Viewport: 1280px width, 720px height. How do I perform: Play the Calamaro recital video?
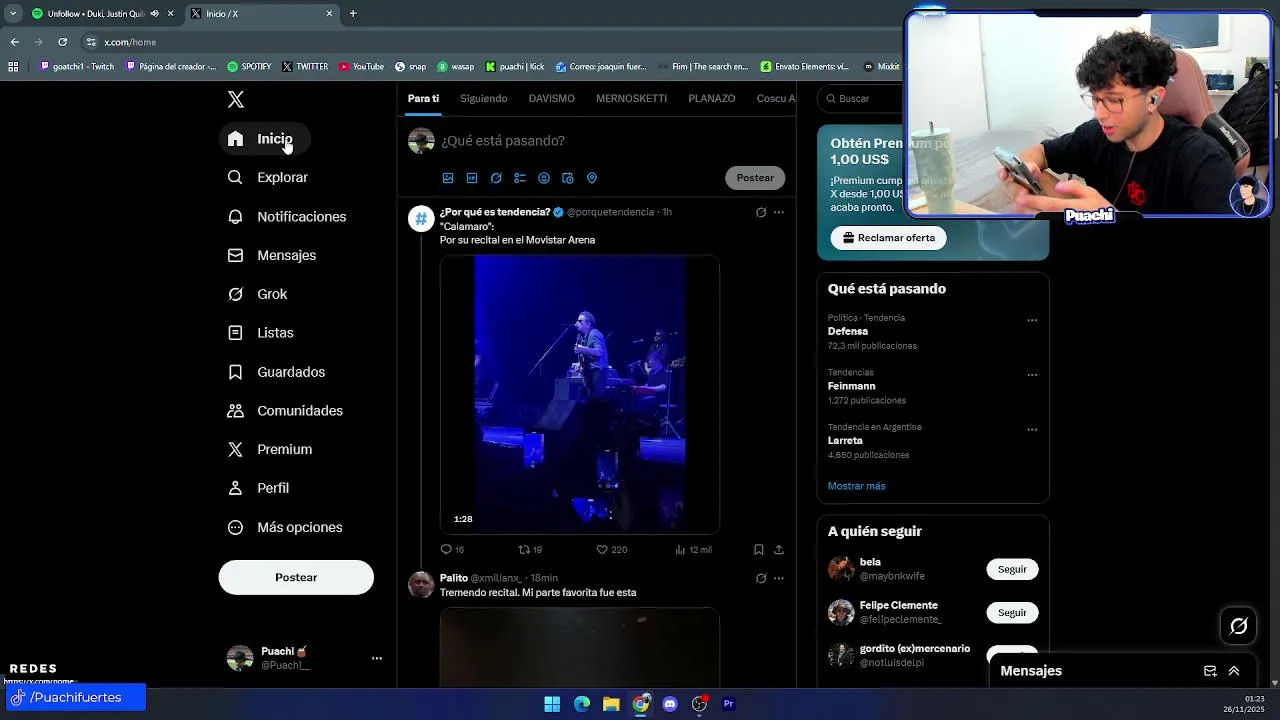pyautogui.click(x=580, y=394)
